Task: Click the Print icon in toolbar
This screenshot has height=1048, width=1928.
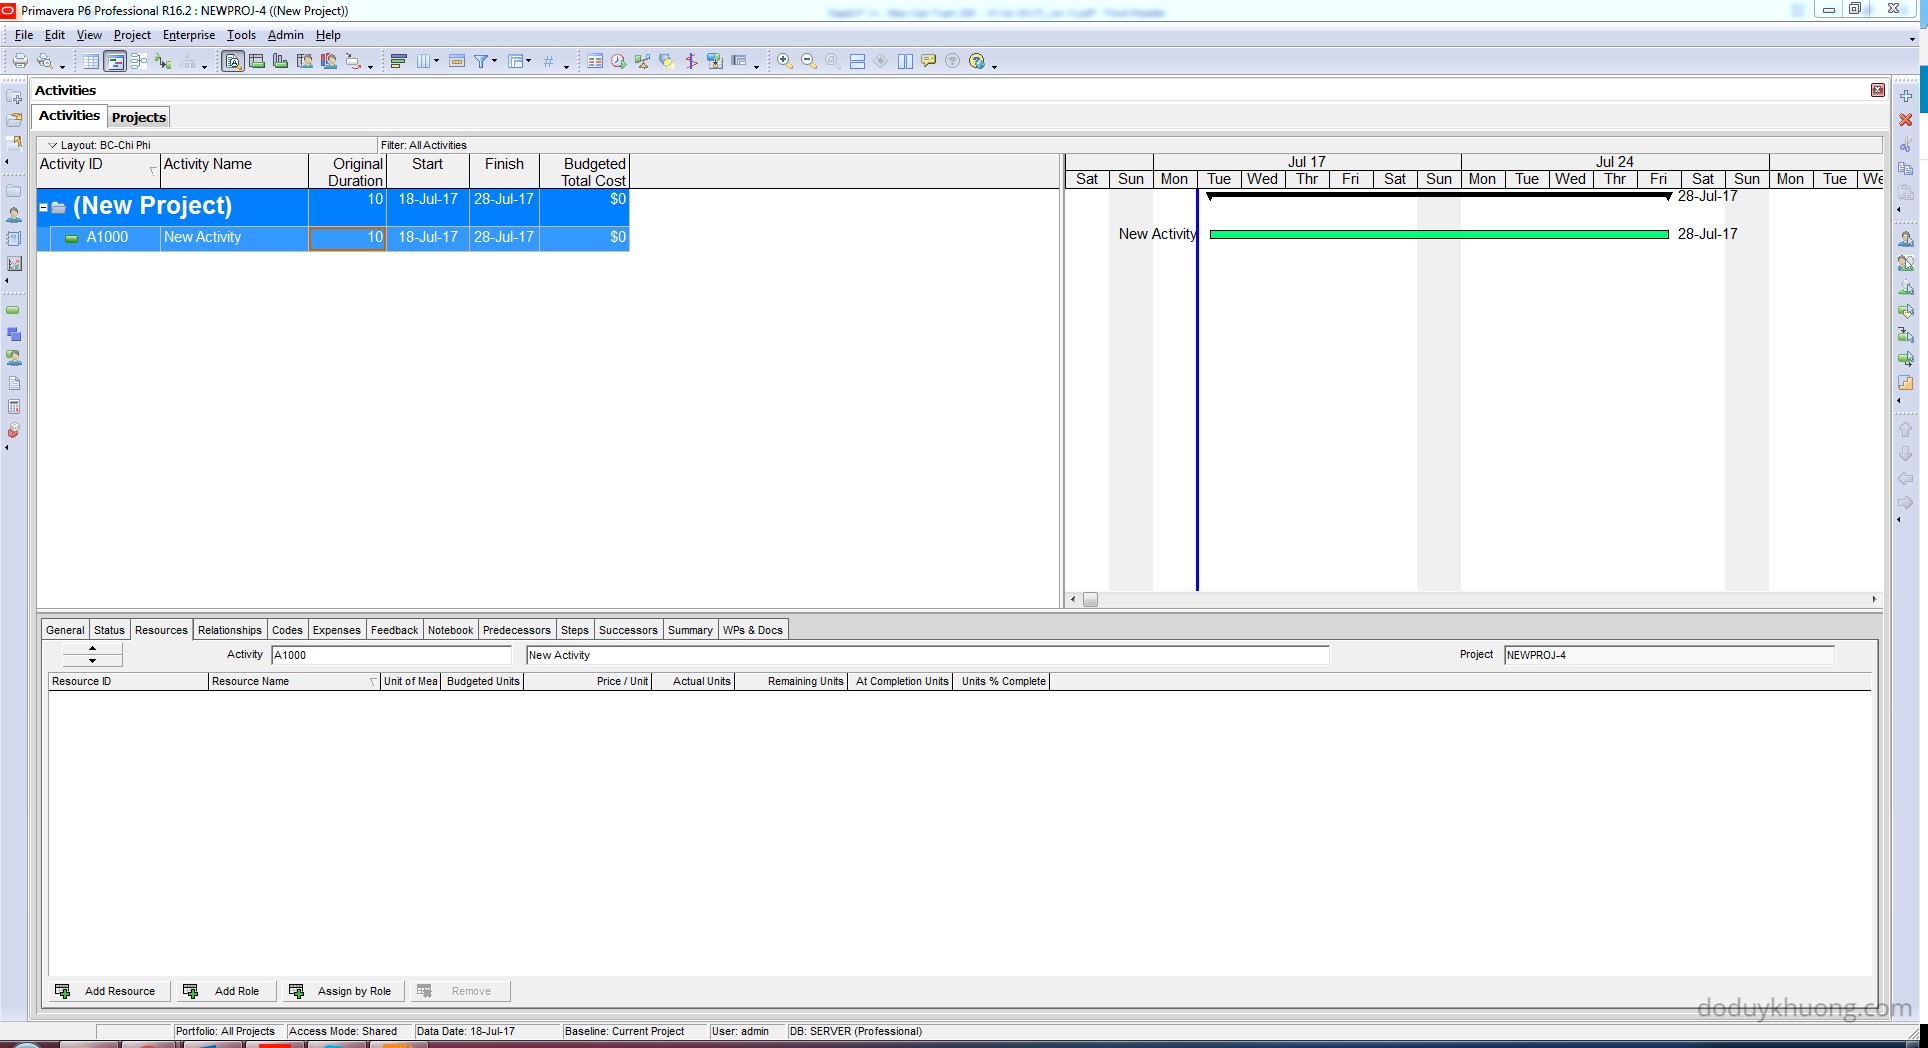Action: pos(20,62)
